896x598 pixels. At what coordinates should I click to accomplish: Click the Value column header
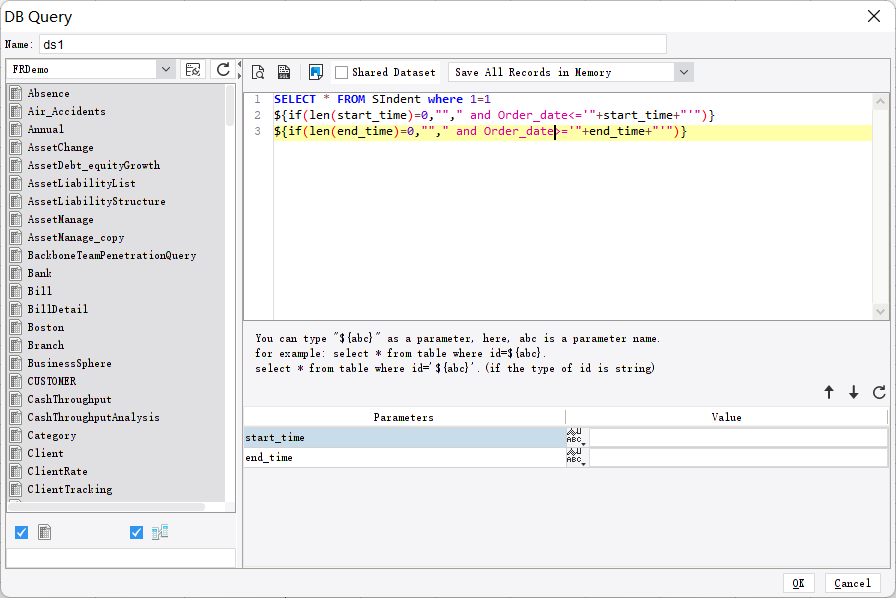pos(726,417)
